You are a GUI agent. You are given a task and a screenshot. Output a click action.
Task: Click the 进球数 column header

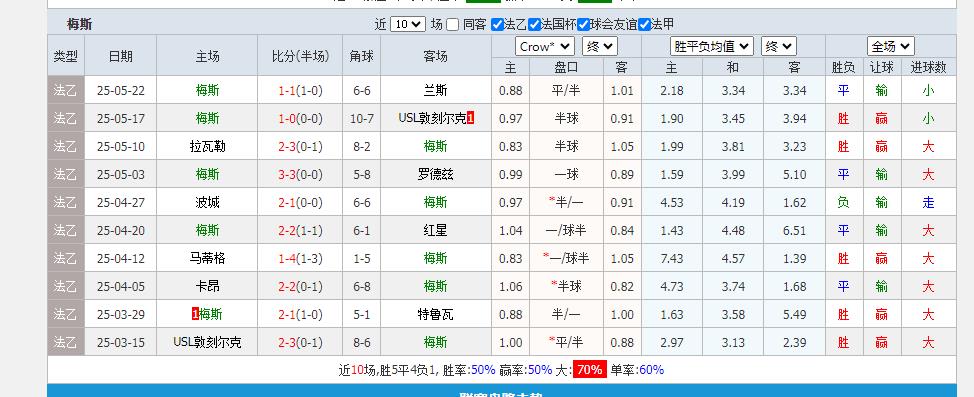coord(928,67)
